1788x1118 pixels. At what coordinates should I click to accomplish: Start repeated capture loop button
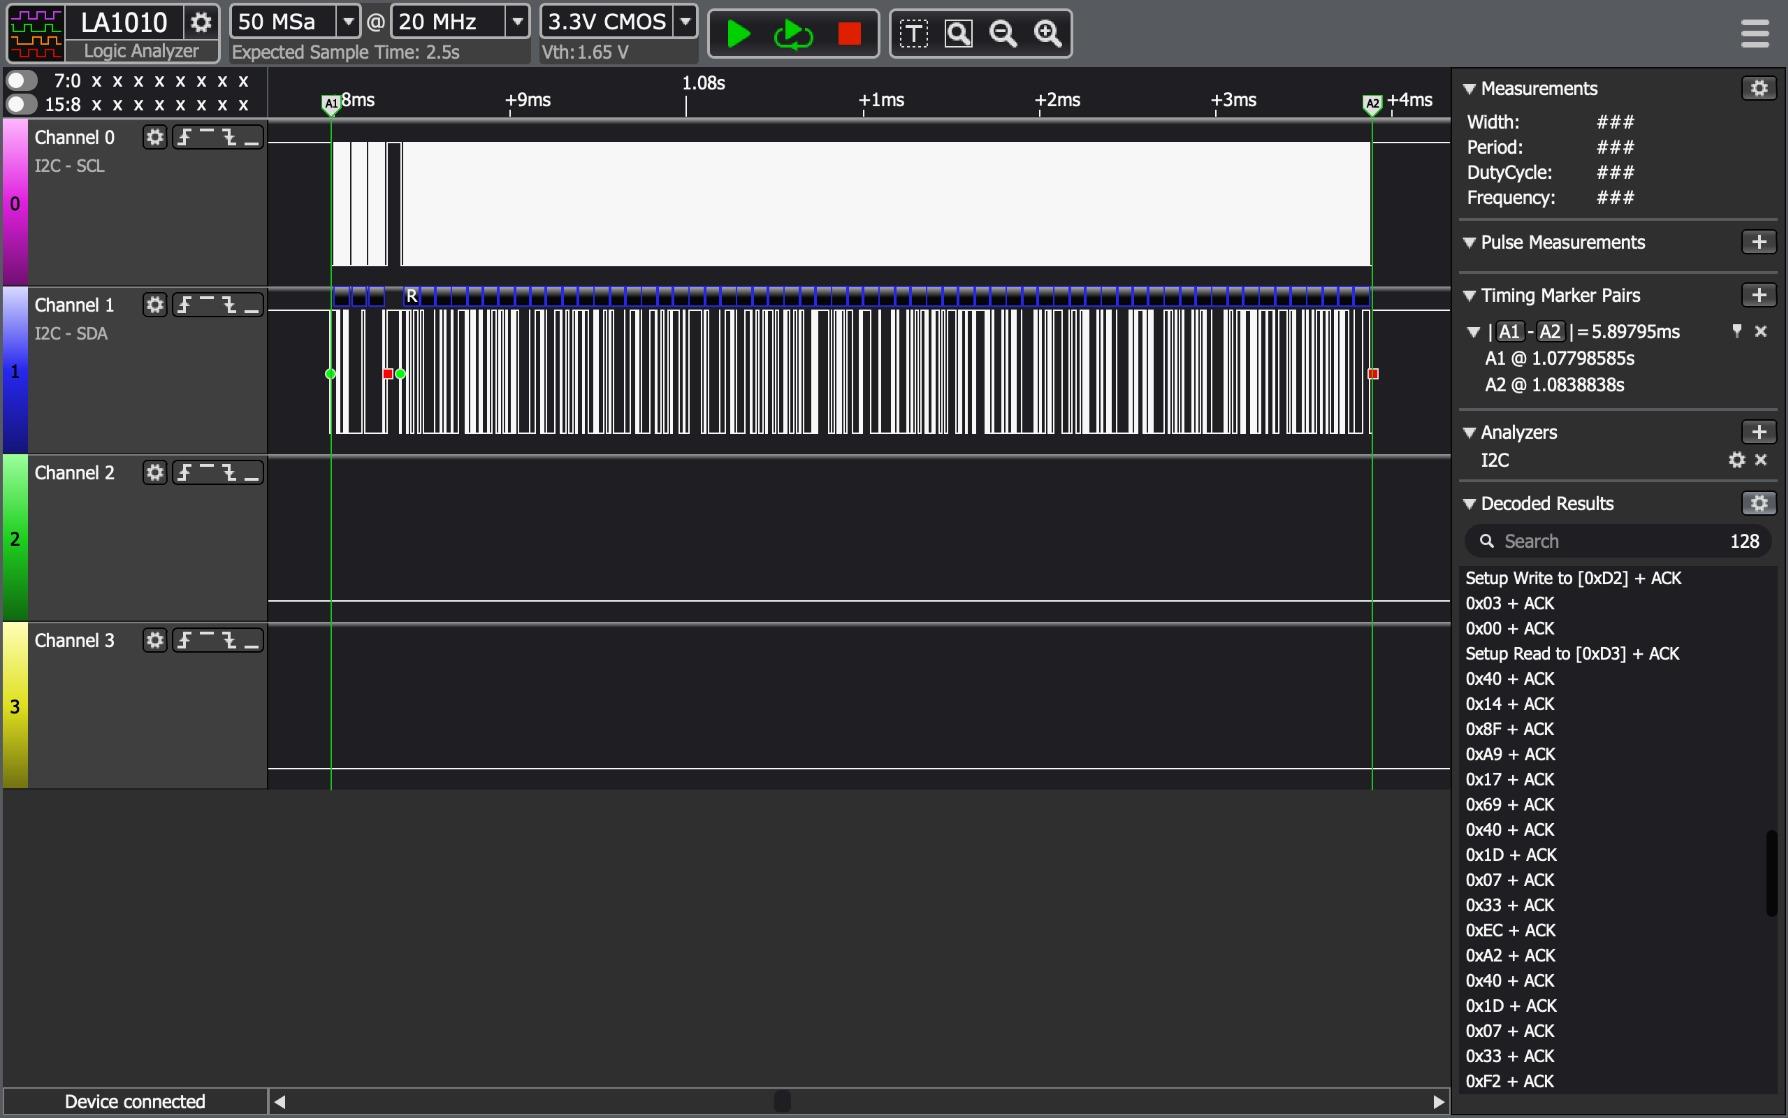tap(793, 34)
